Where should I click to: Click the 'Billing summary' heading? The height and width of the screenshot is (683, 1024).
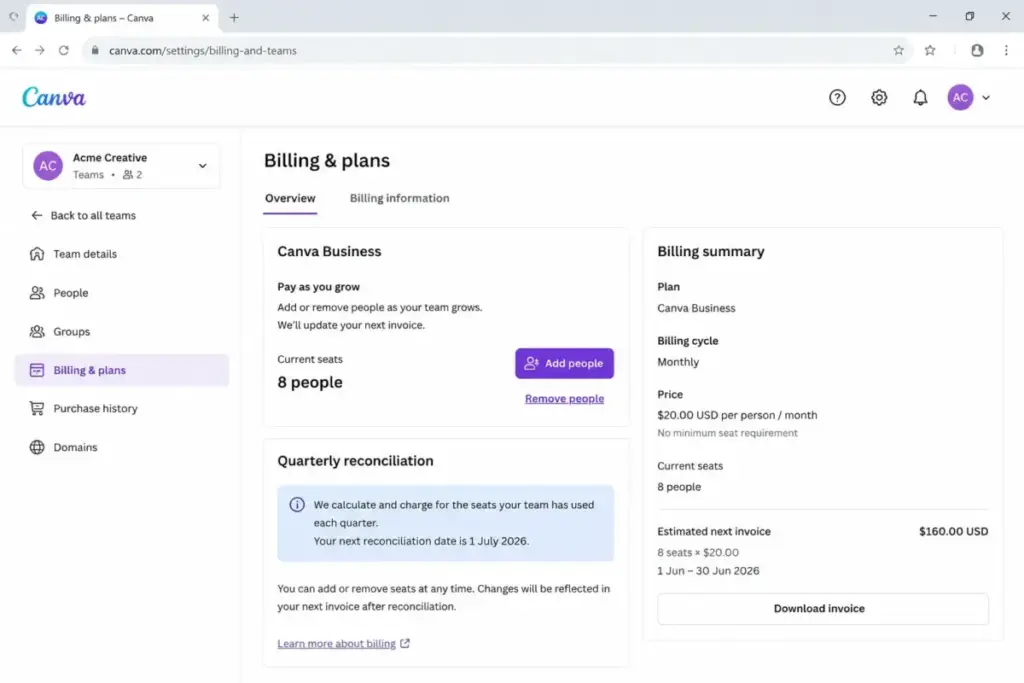pos(711,251)
